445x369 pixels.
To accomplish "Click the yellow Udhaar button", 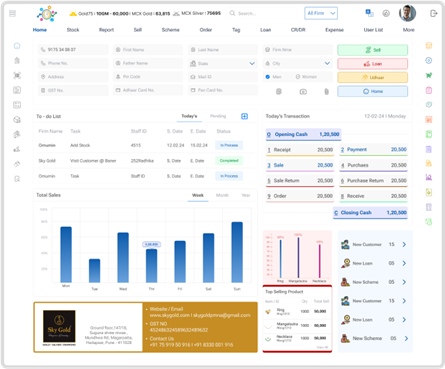I will [x=372, y=77].
